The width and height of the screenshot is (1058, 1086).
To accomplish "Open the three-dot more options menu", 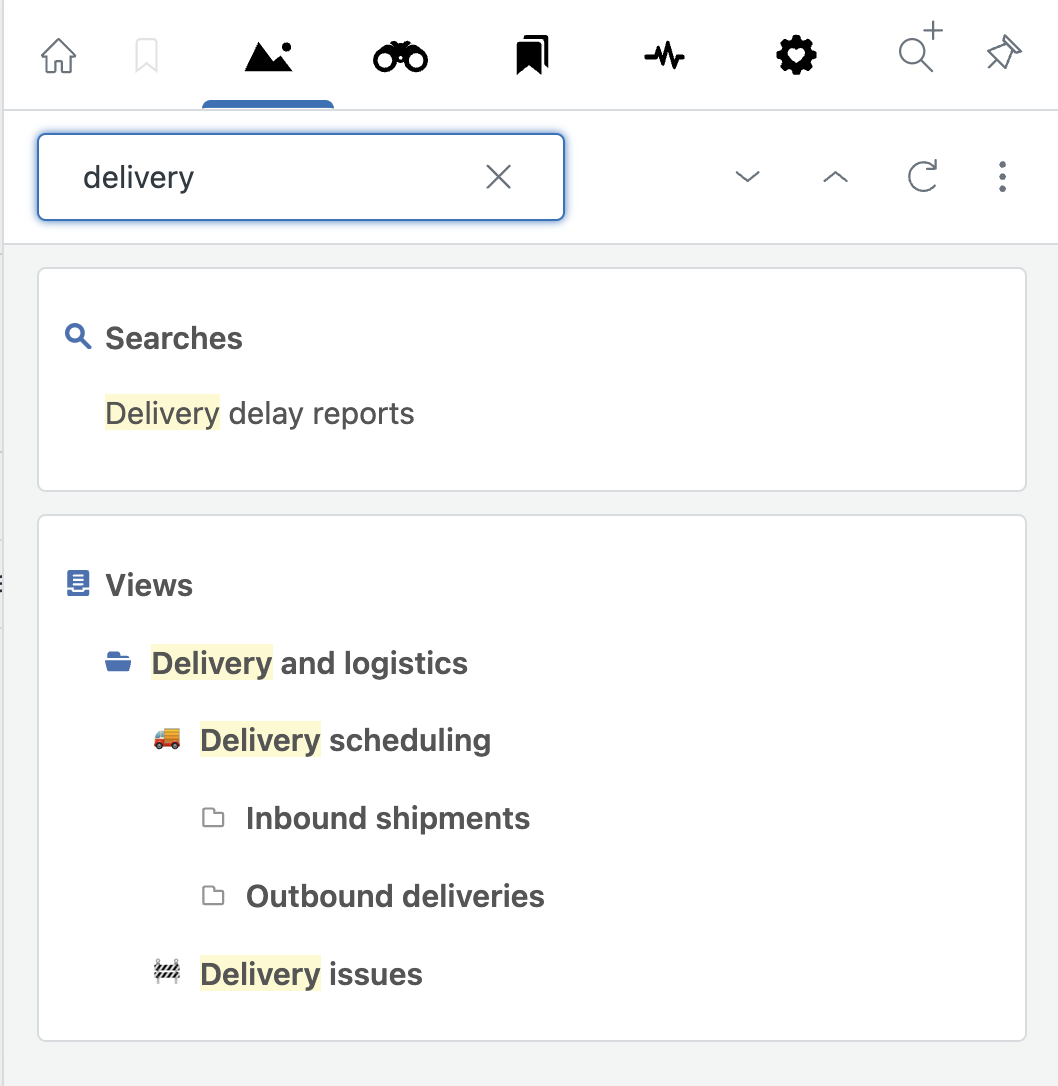I will point(1002,177).
